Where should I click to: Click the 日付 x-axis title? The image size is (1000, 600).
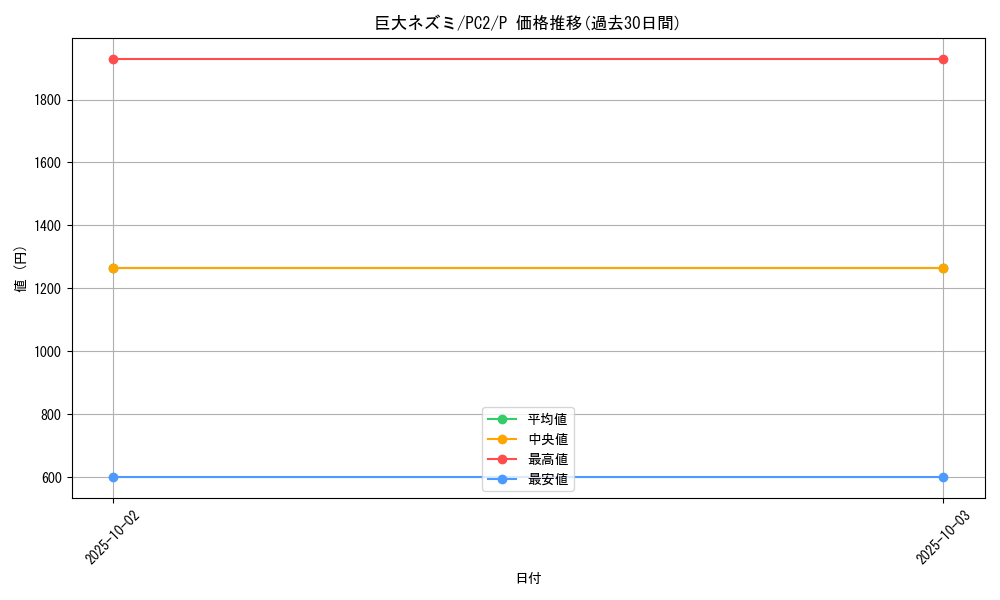(528, 578)
